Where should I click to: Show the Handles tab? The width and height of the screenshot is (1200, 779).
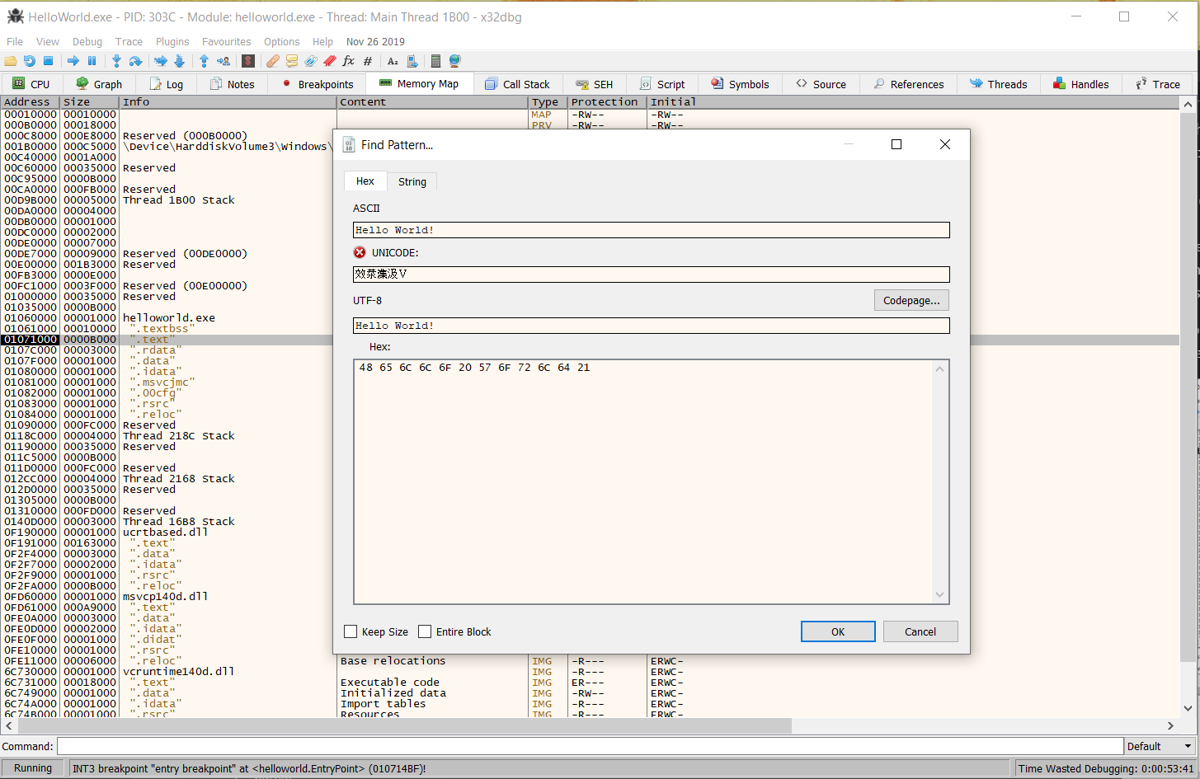click(x=1080, y=84)
